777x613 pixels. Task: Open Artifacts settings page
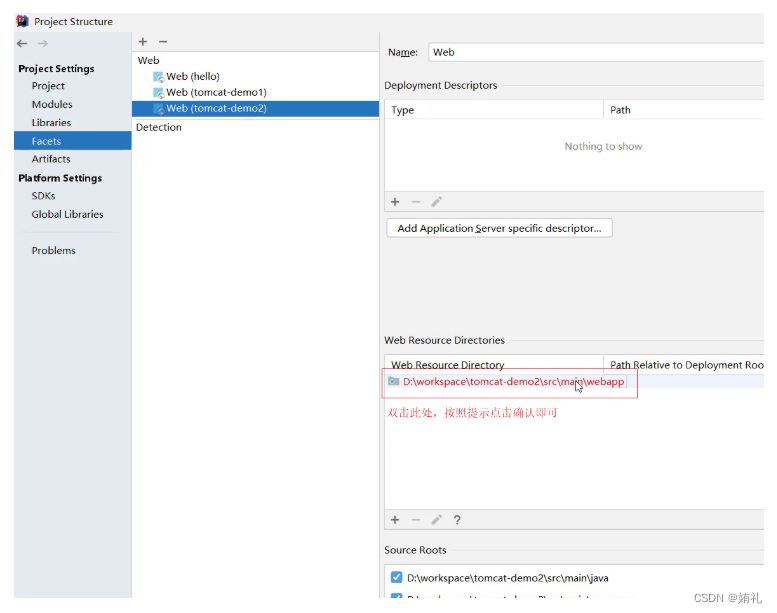click(51, 159)
